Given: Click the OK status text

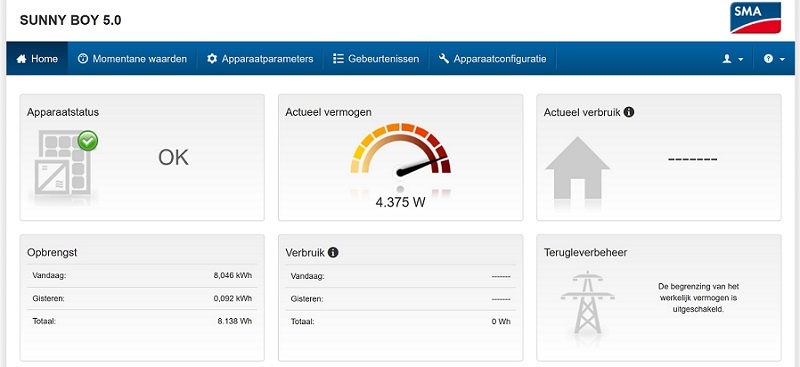Looking at the screenshot, I should [173, 158].
